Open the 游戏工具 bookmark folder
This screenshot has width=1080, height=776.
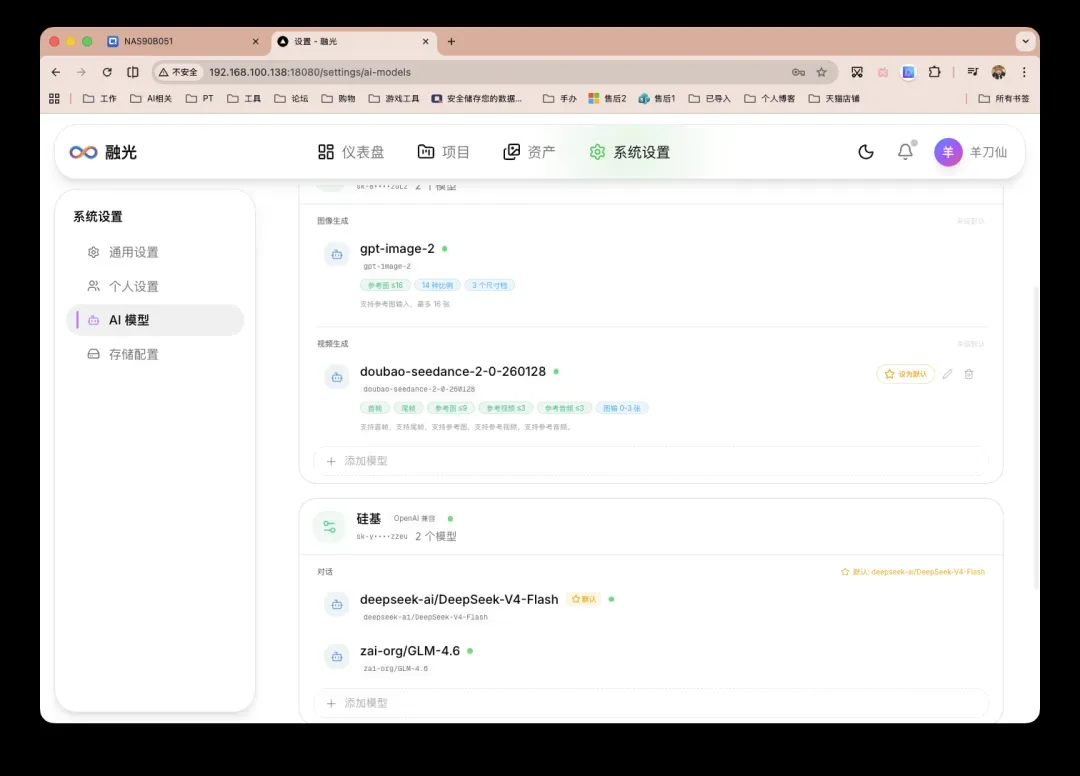[x=394, y=98]
